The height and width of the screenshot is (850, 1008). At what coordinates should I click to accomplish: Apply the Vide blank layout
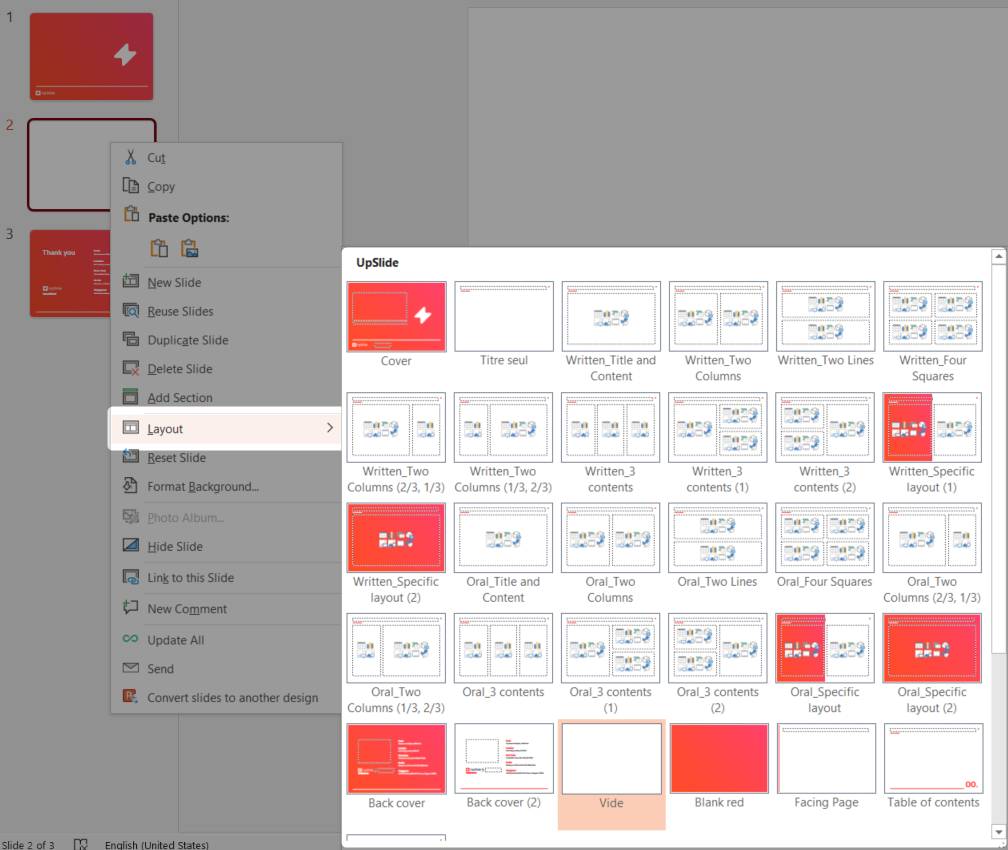pos(611,775)
